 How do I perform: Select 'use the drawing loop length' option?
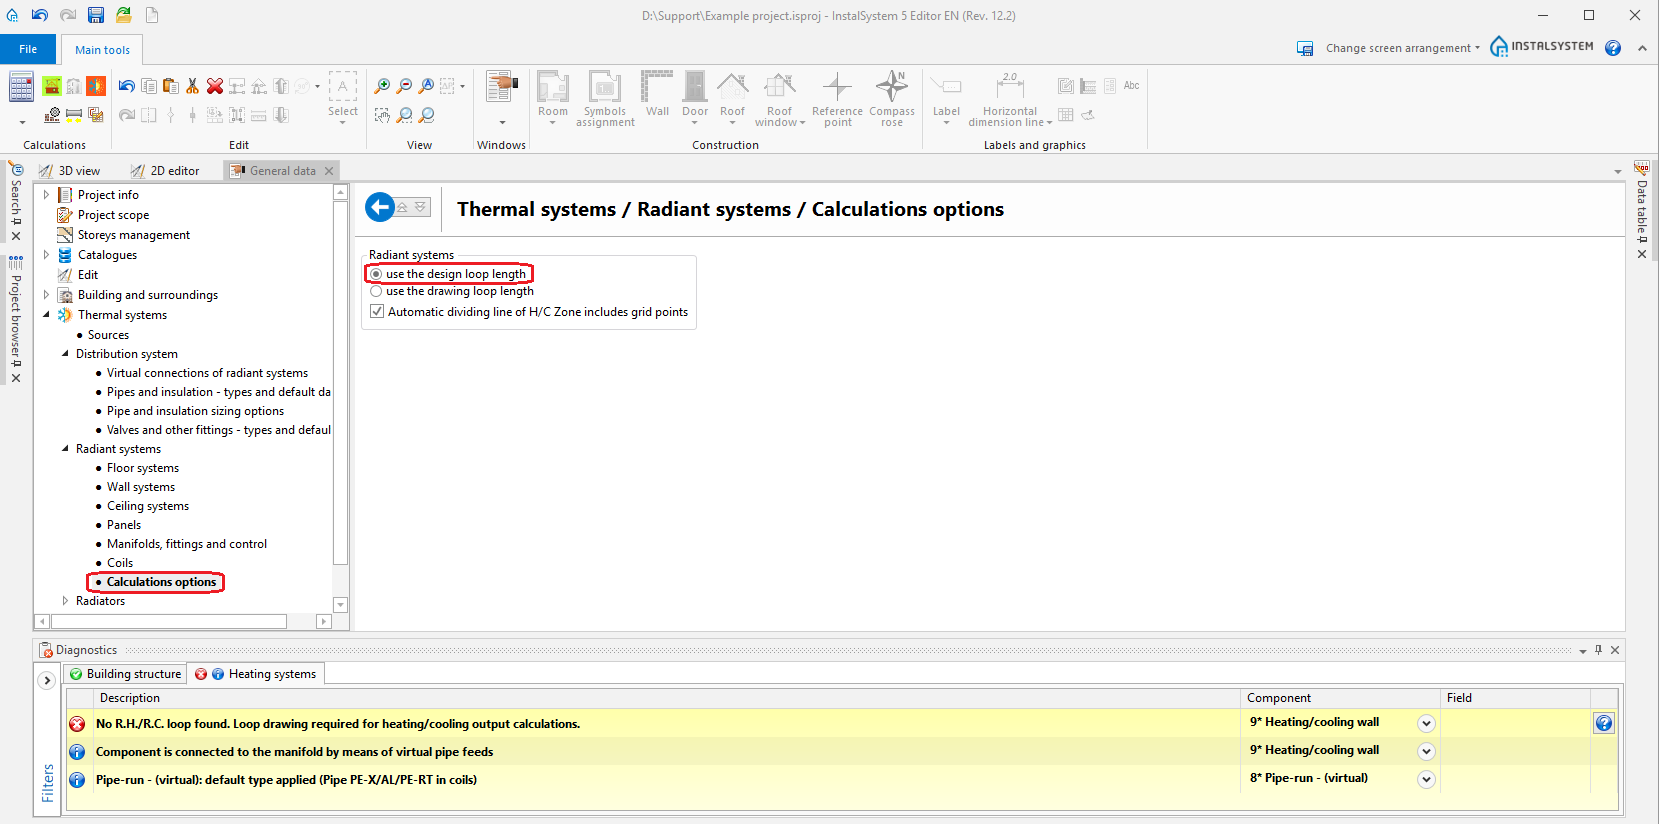377,291
